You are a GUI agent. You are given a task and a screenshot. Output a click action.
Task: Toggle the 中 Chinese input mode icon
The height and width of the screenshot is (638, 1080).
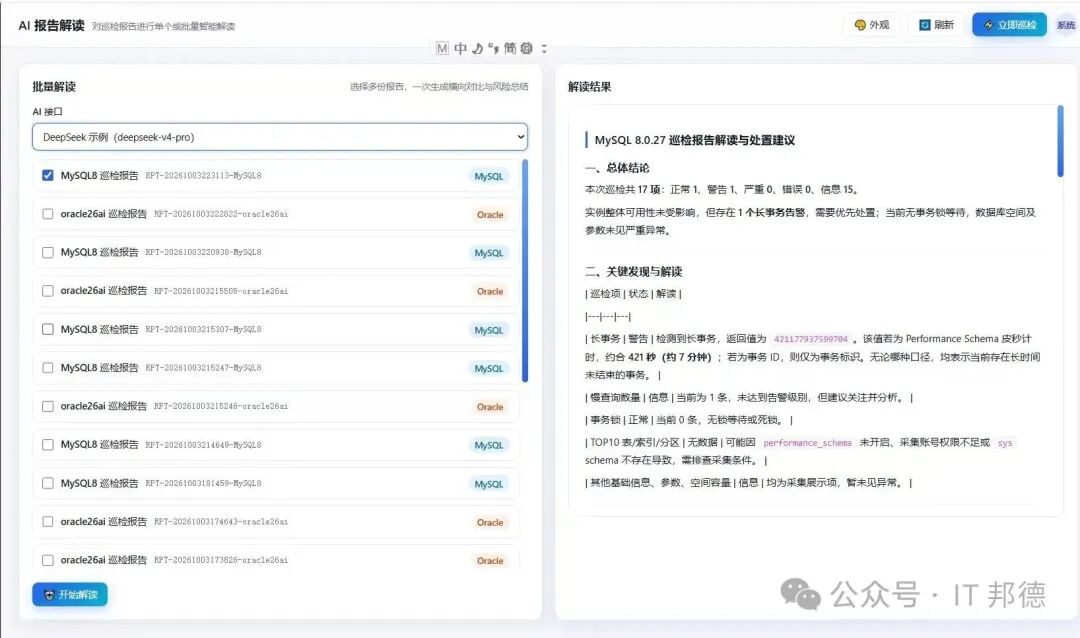pos(460,48)
